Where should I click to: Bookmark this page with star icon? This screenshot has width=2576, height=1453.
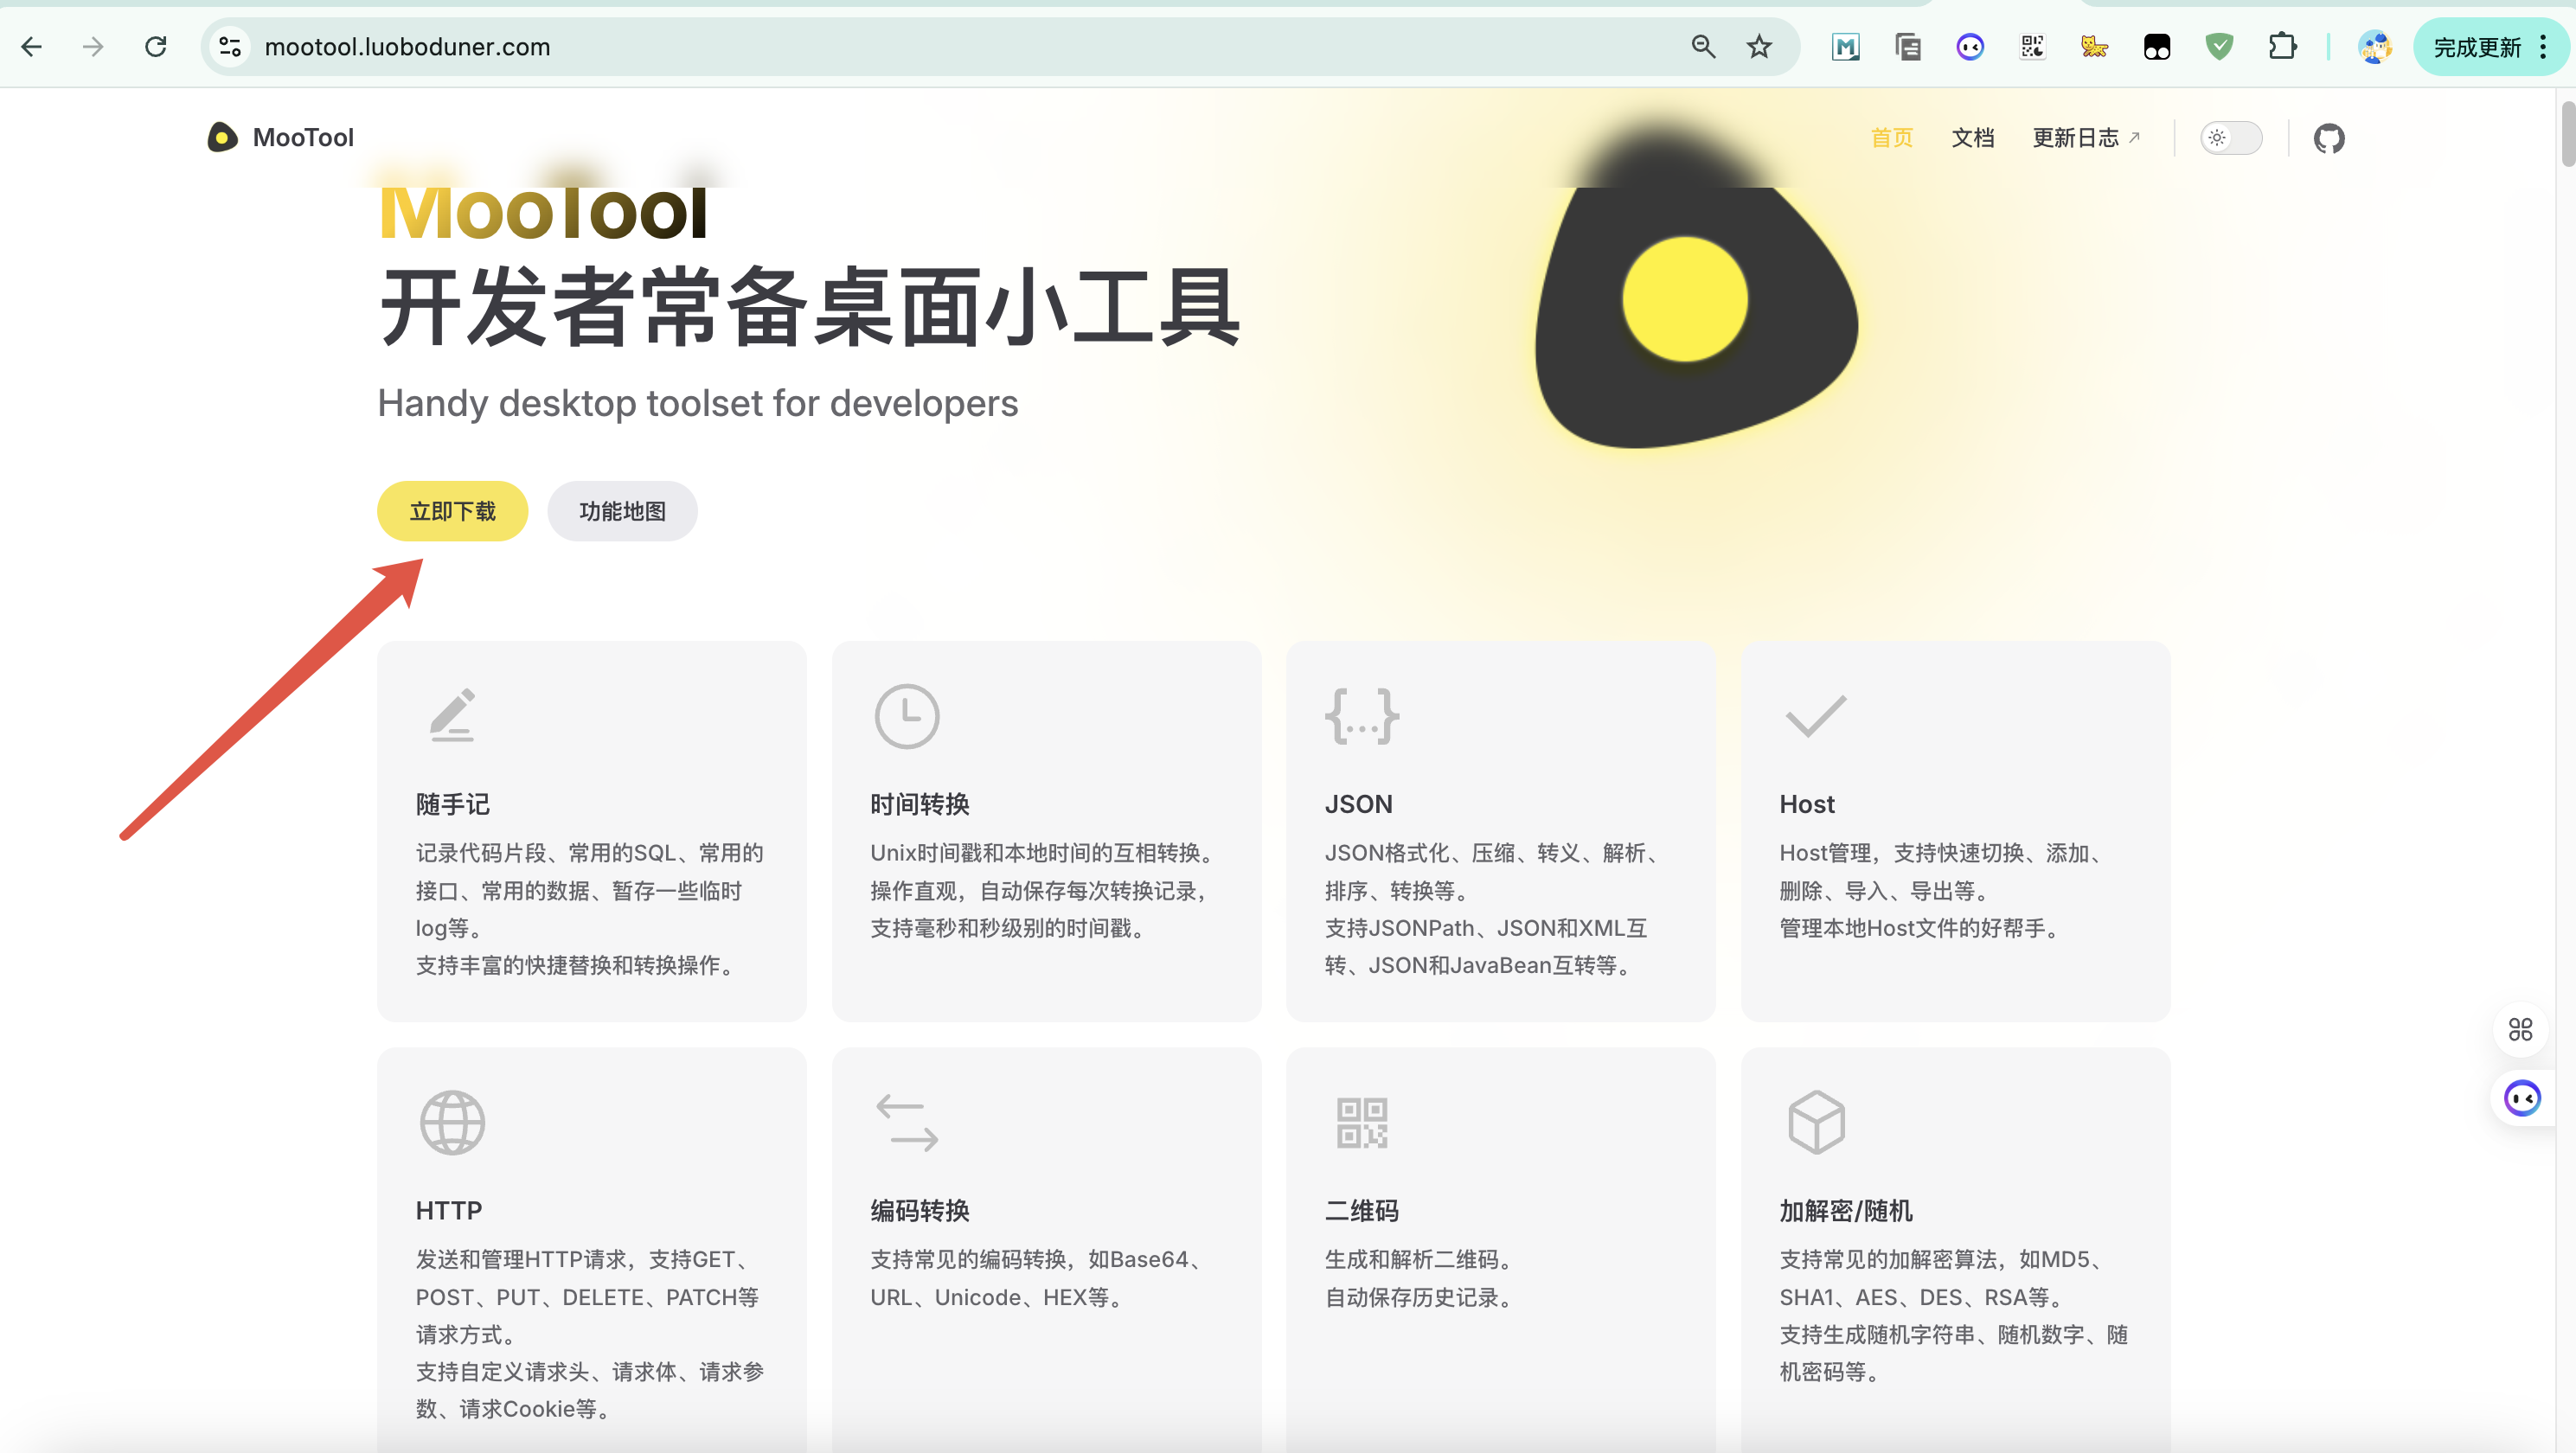coord(1759,47)
